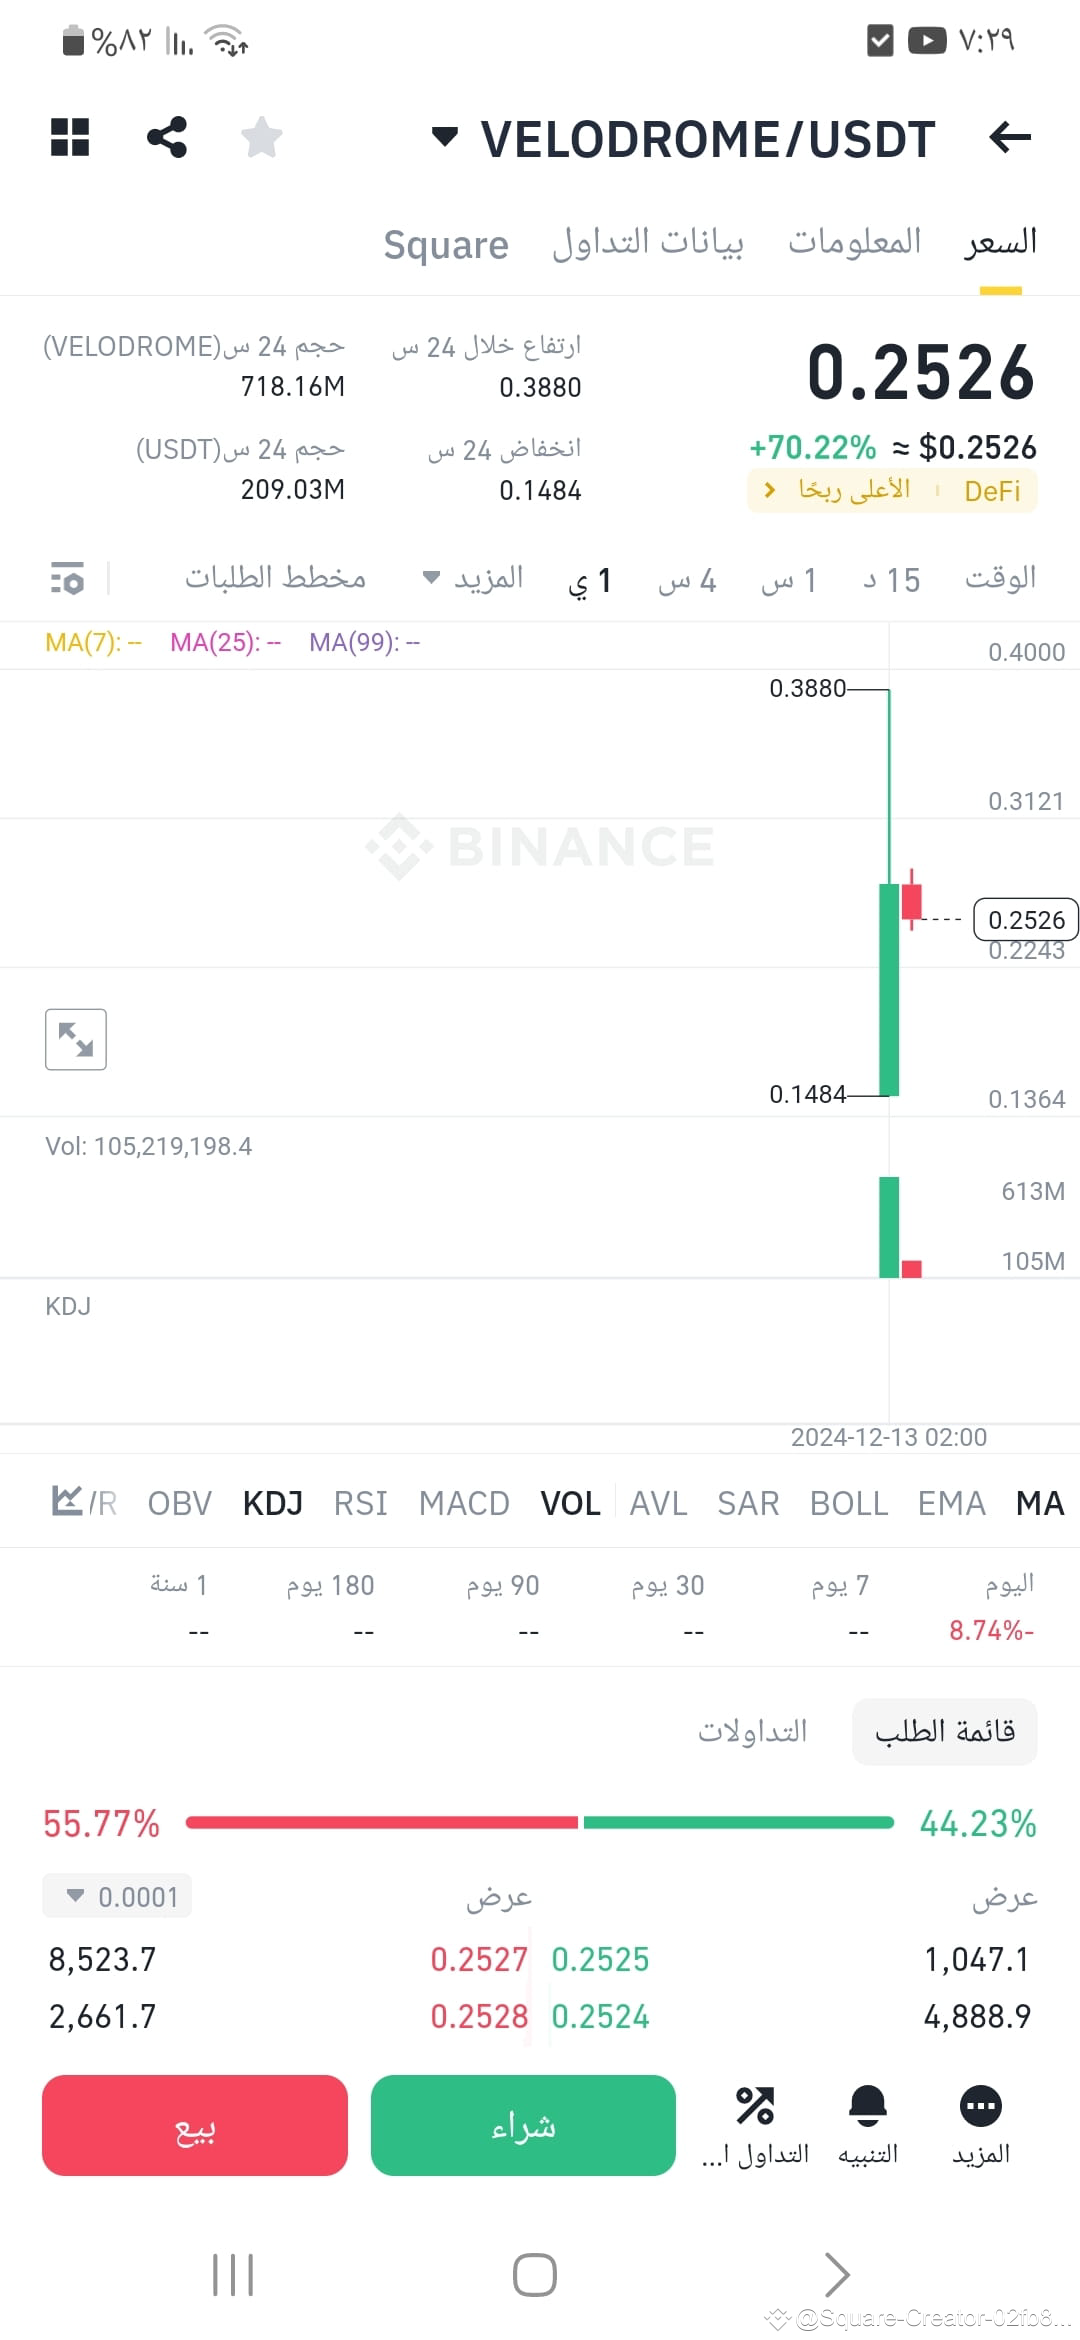This screenshot has height=2340, width=1080.
Task: Select the 1ي daily timeframe
Action: [x=592, y=578]
